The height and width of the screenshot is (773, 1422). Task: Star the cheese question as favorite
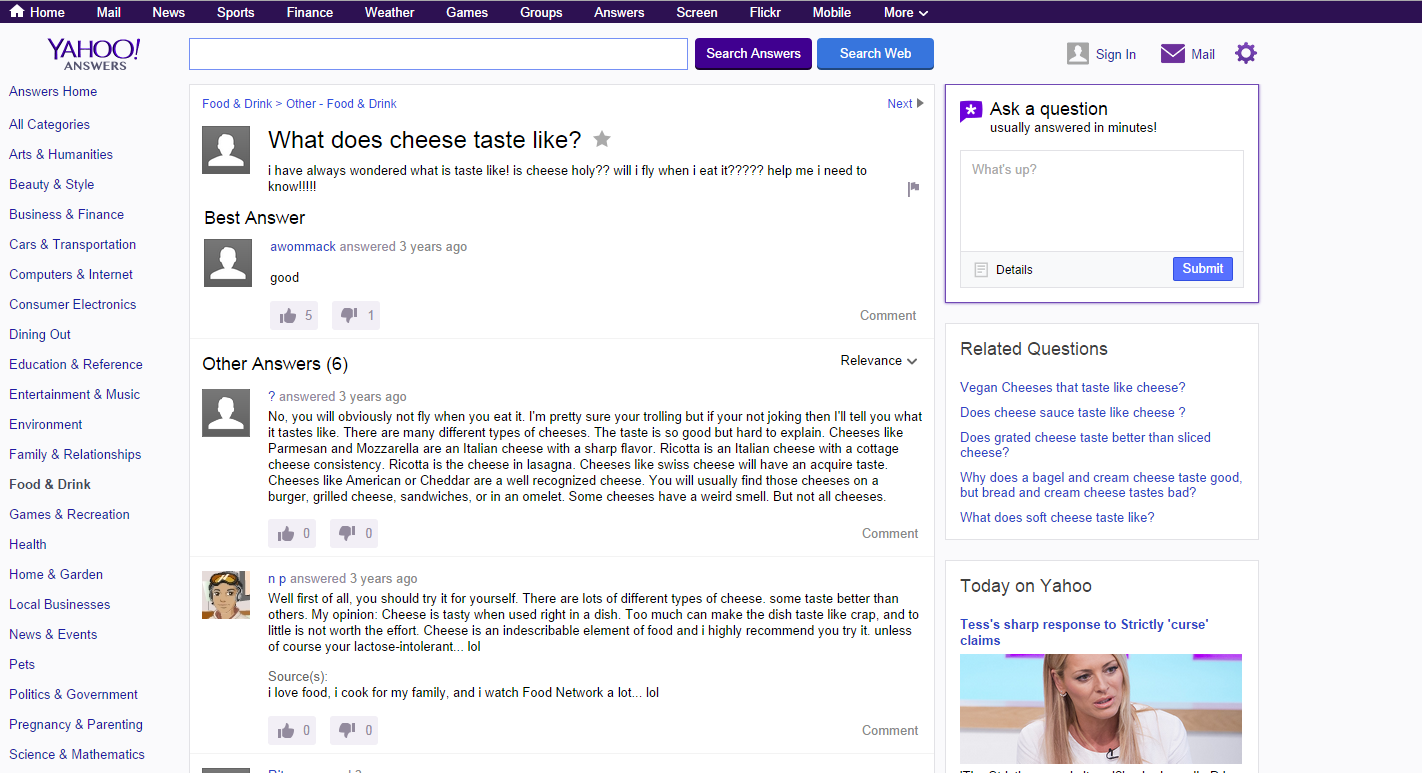pyautogui.click(x=602, y=139)
